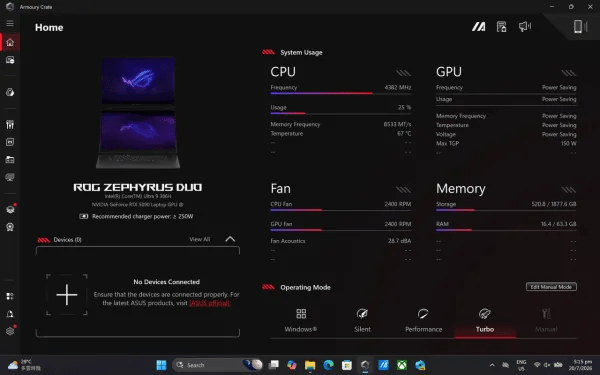Select the Windows operating mode
This screenshot has height=375, width=600.
click(x=301, y=321)
